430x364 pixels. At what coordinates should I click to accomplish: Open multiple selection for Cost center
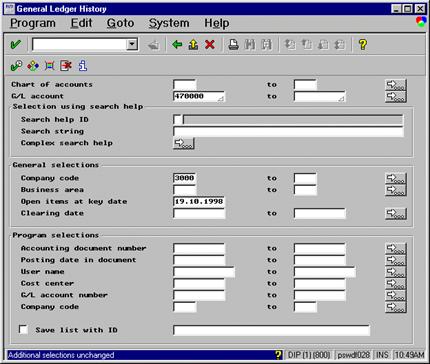(396, 284)
